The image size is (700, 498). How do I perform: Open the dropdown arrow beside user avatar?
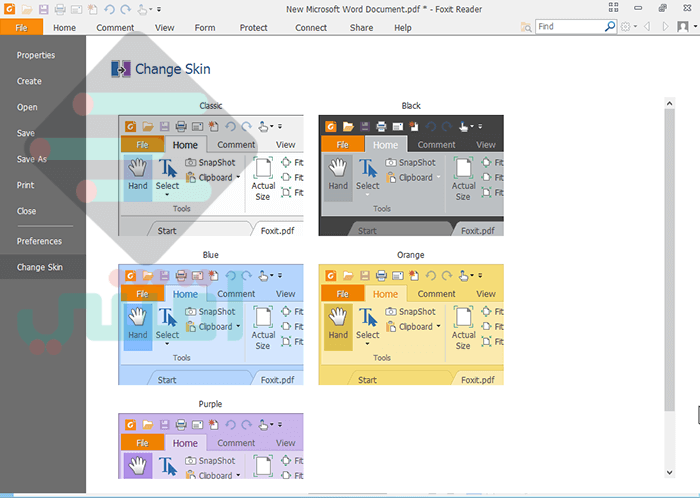695,27
